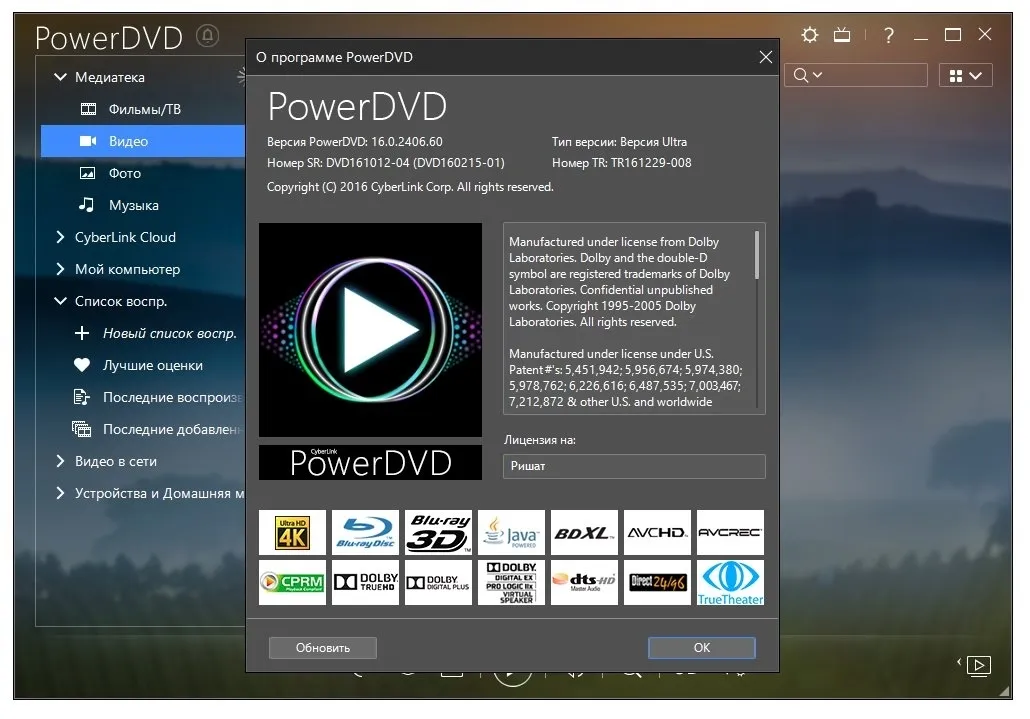The image size is (1030, 719).
Task: Click the Обновить button
Action: [x=323, y=647]
